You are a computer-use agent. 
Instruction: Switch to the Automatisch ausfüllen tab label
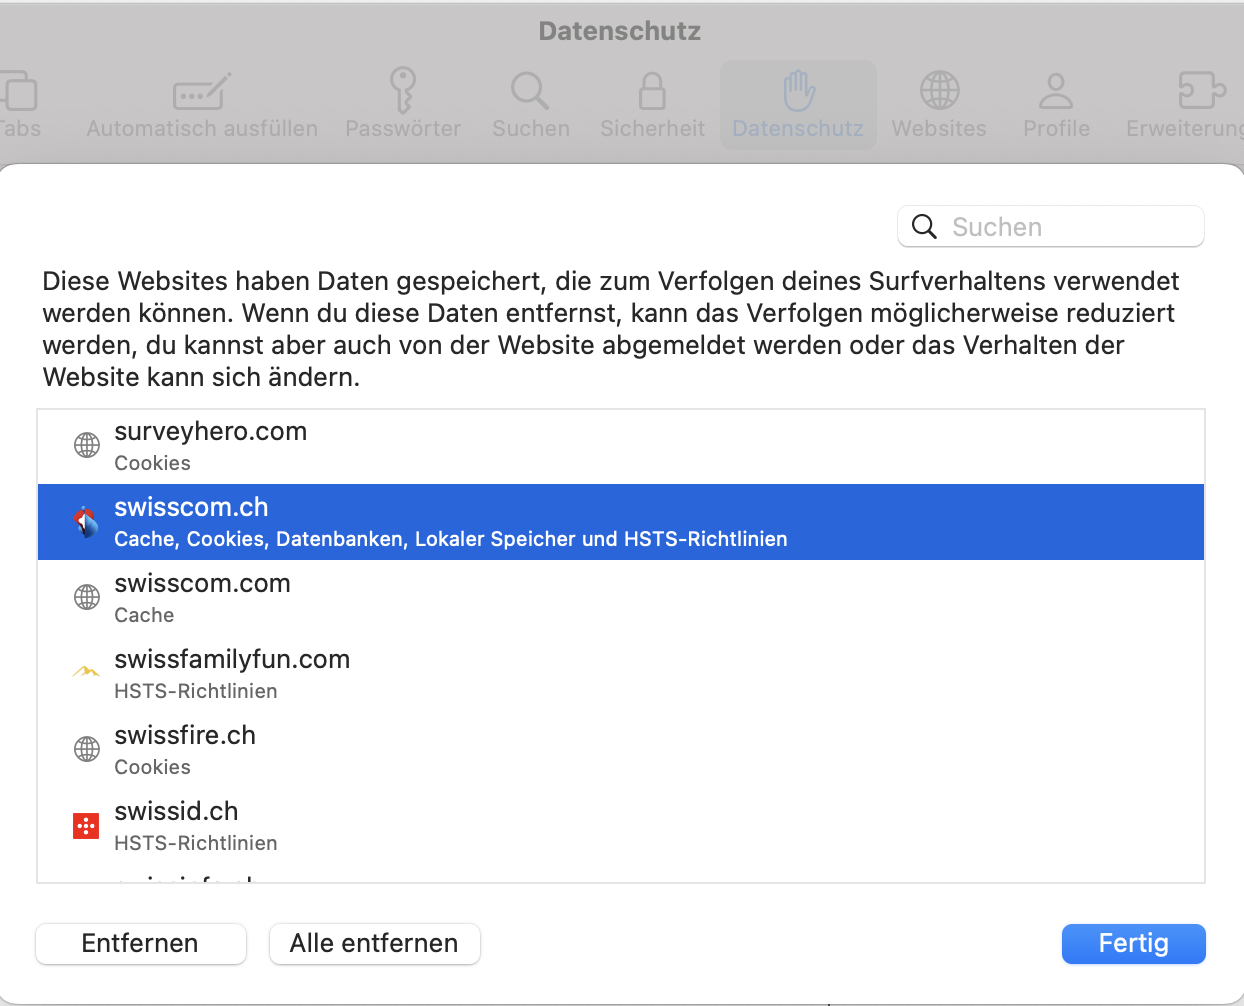tap(202, 129)
